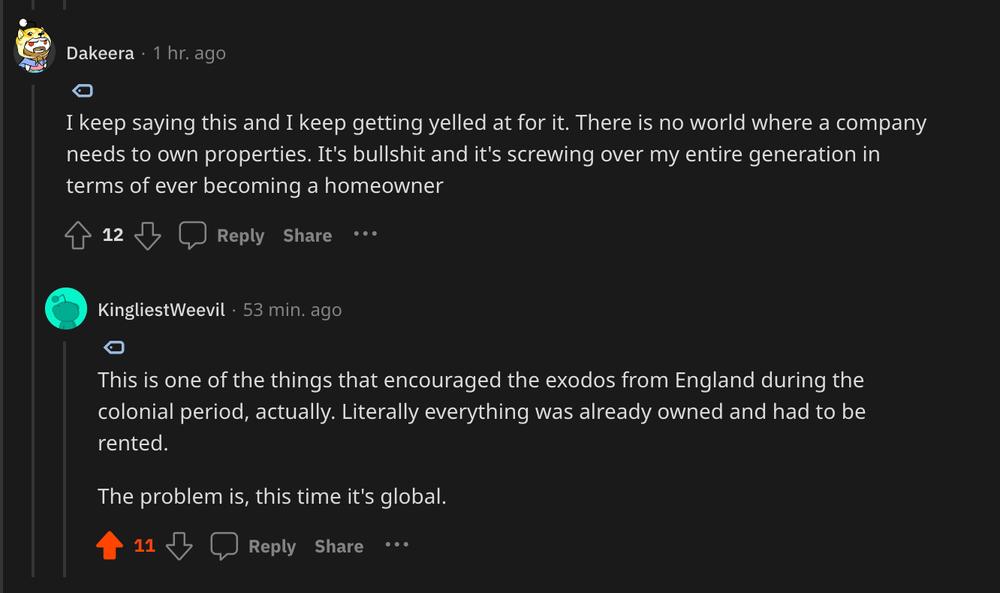Click the speech bubble icon under KingliestWeevil's comment
Screen dimensions: 1000x593
(224, 546)
